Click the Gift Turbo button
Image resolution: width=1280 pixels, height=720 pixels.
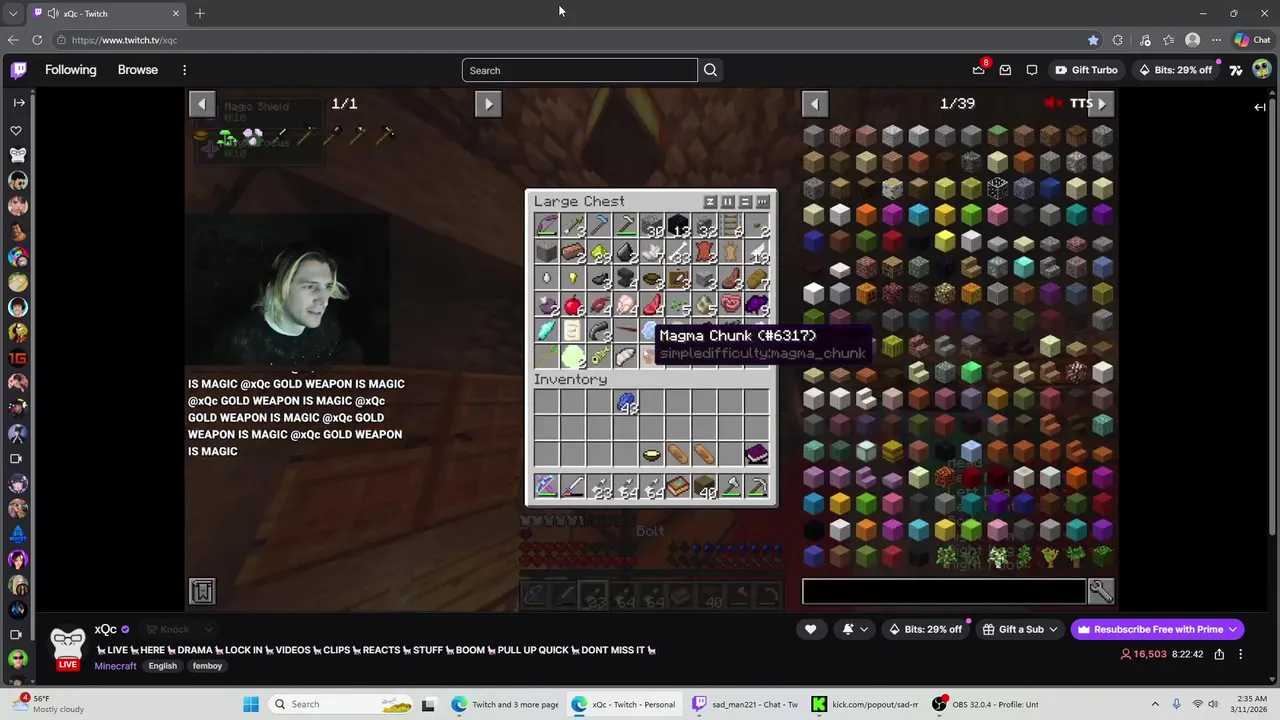tap(1086, 70)
